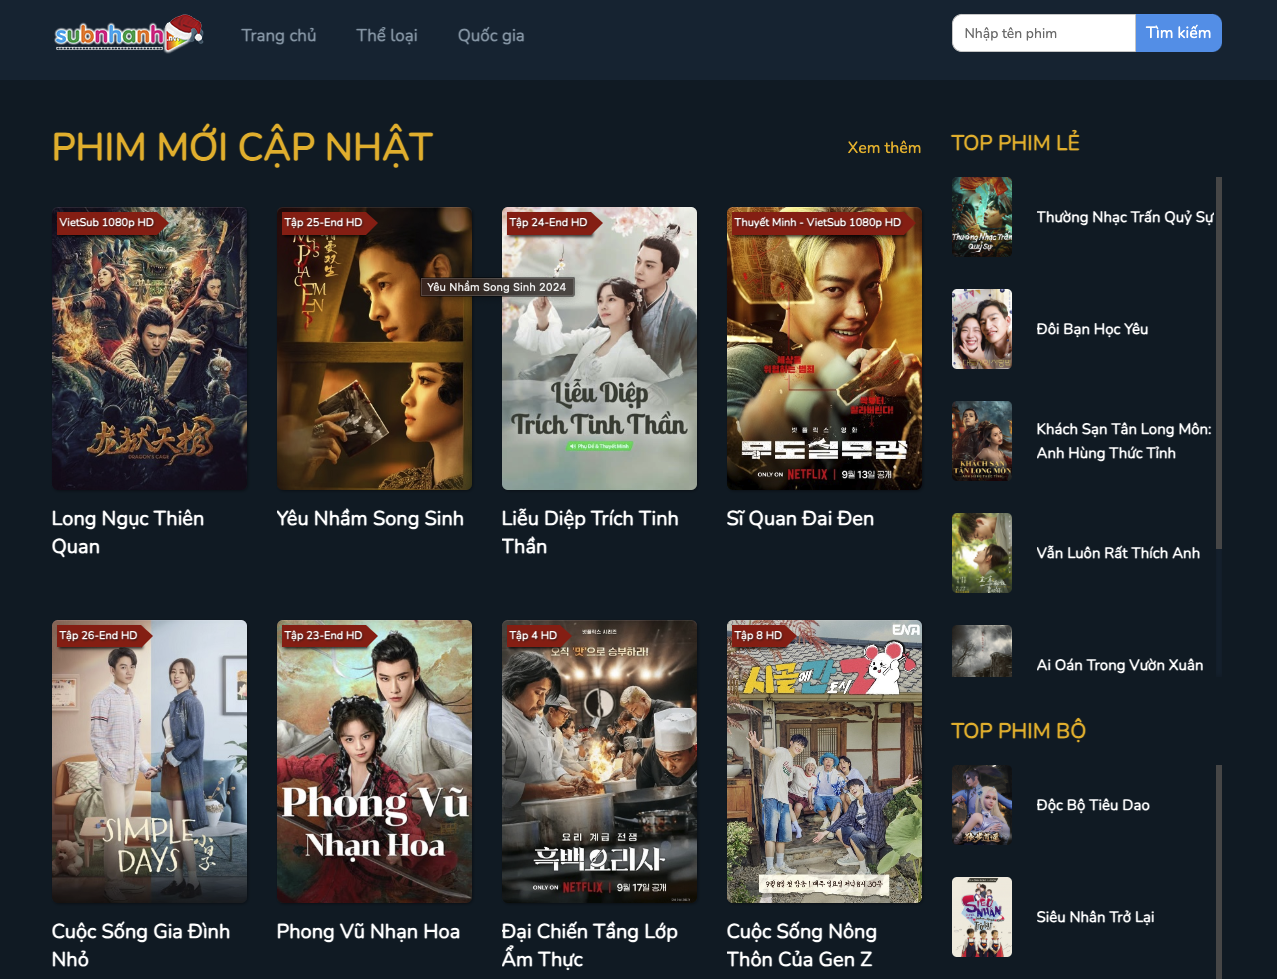This screenshot has height=979, width=1277.
Task: Open Siêu Nhân Trở Lại thumbnail
Action: click(982, 917)
